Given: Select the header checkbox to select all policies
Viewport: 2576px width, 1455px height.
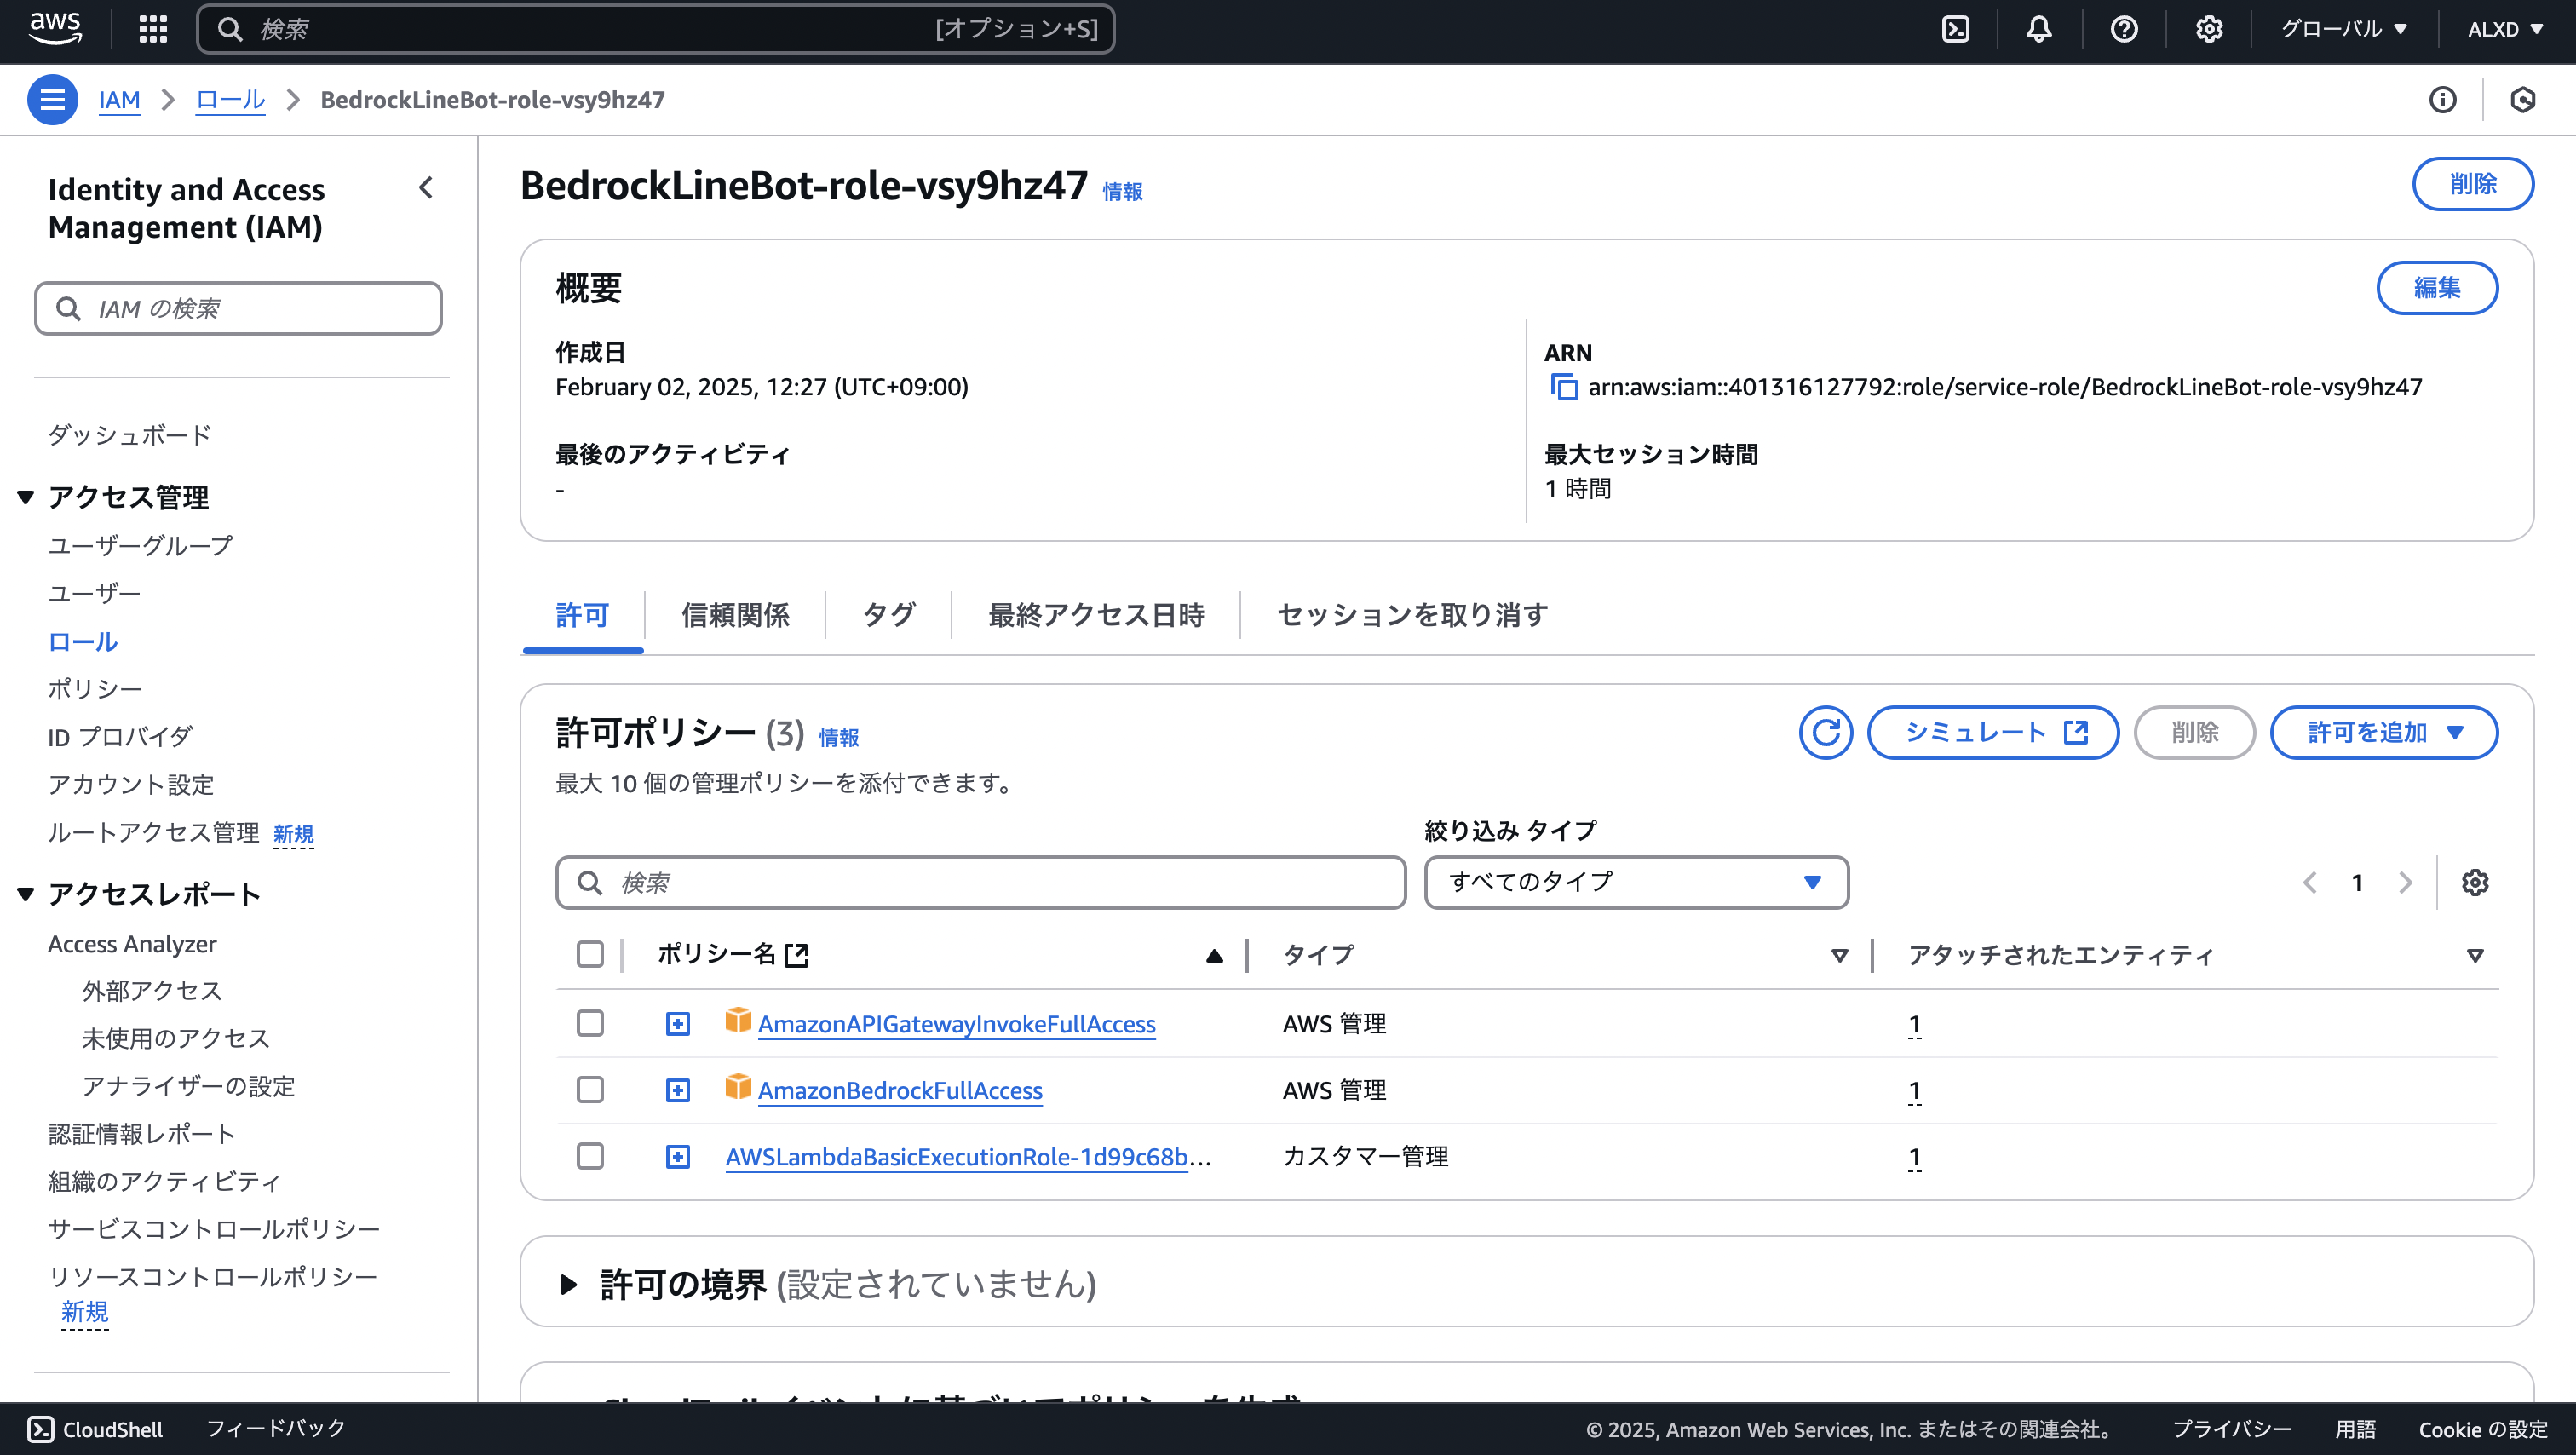Looking at the screenshot, I should pyautogui.click(x=590, y=955).
